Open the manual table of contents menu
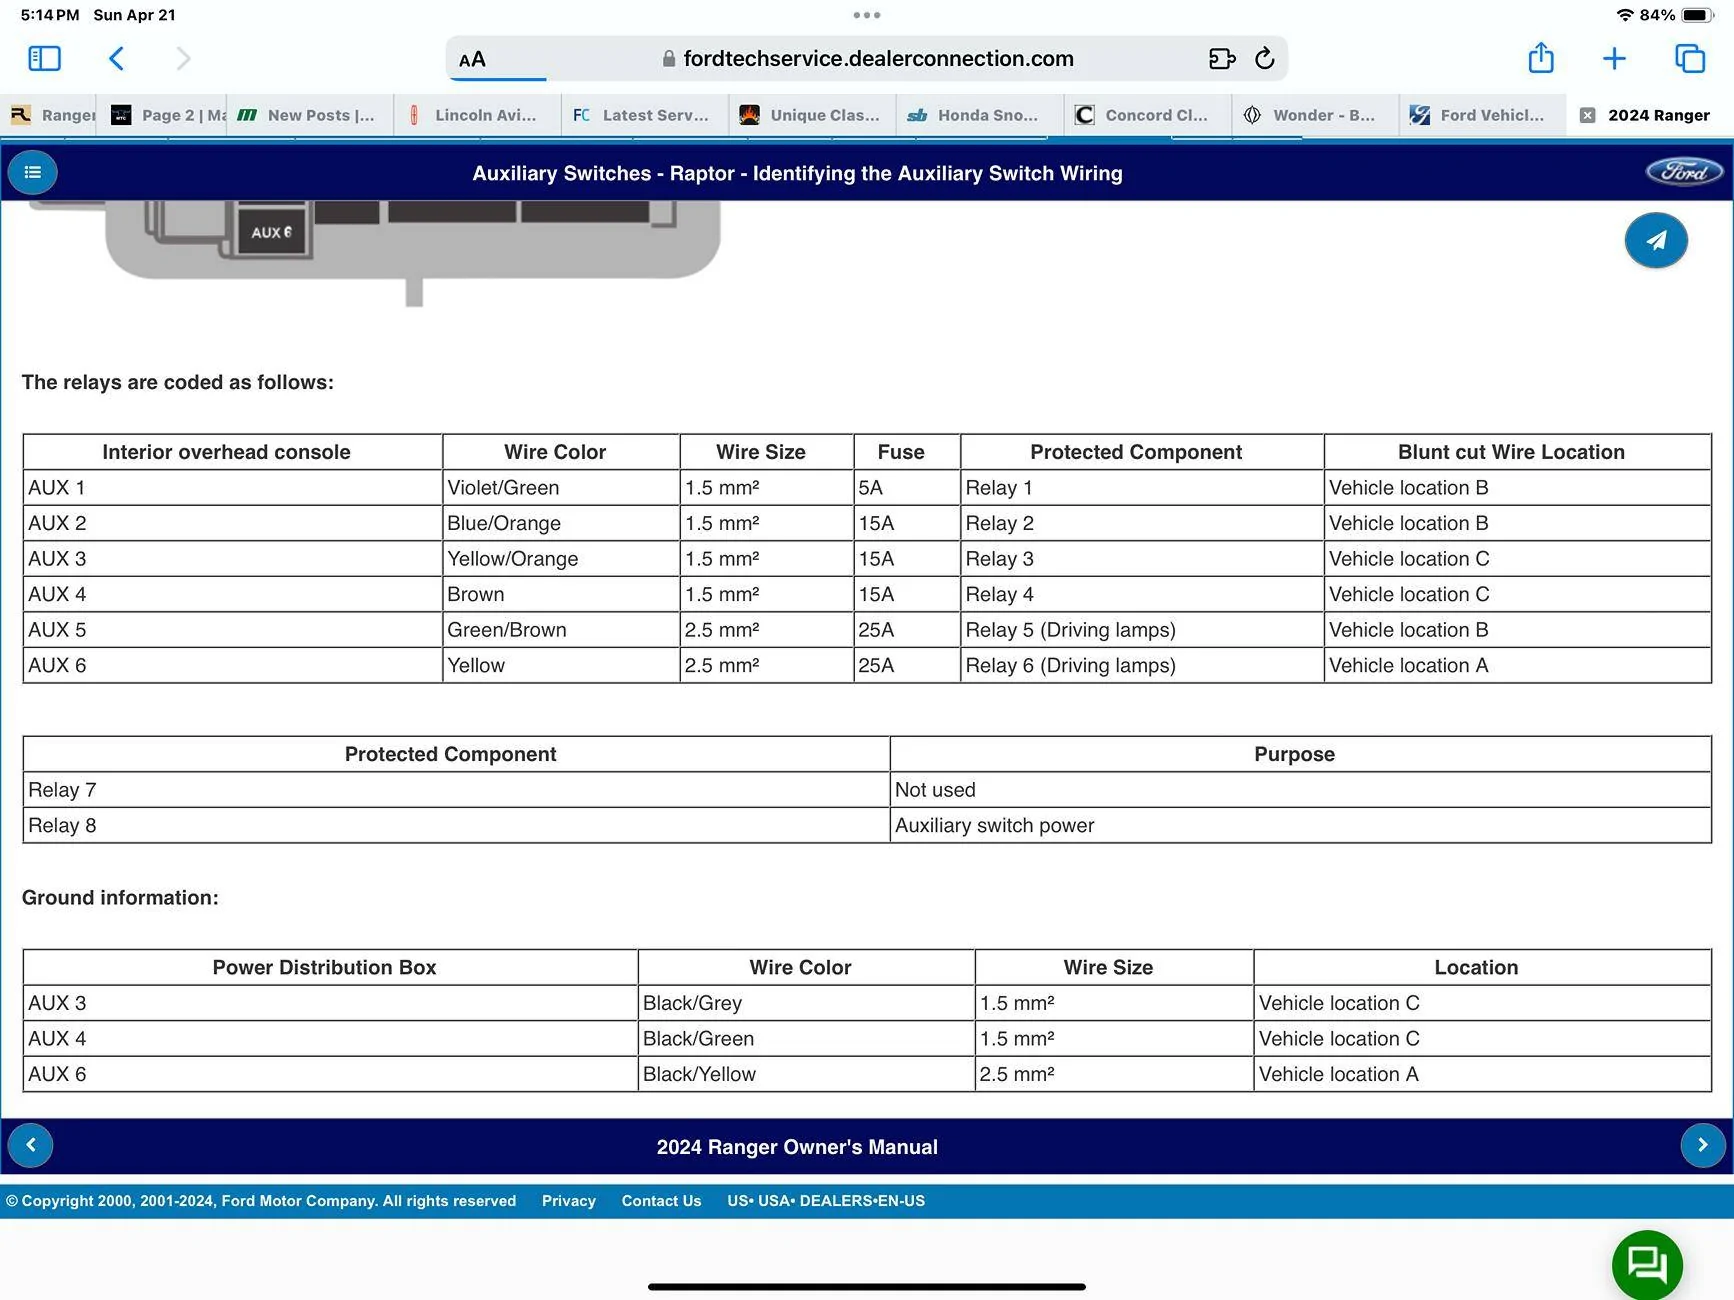1734x1300 pixels. point(33,173)
